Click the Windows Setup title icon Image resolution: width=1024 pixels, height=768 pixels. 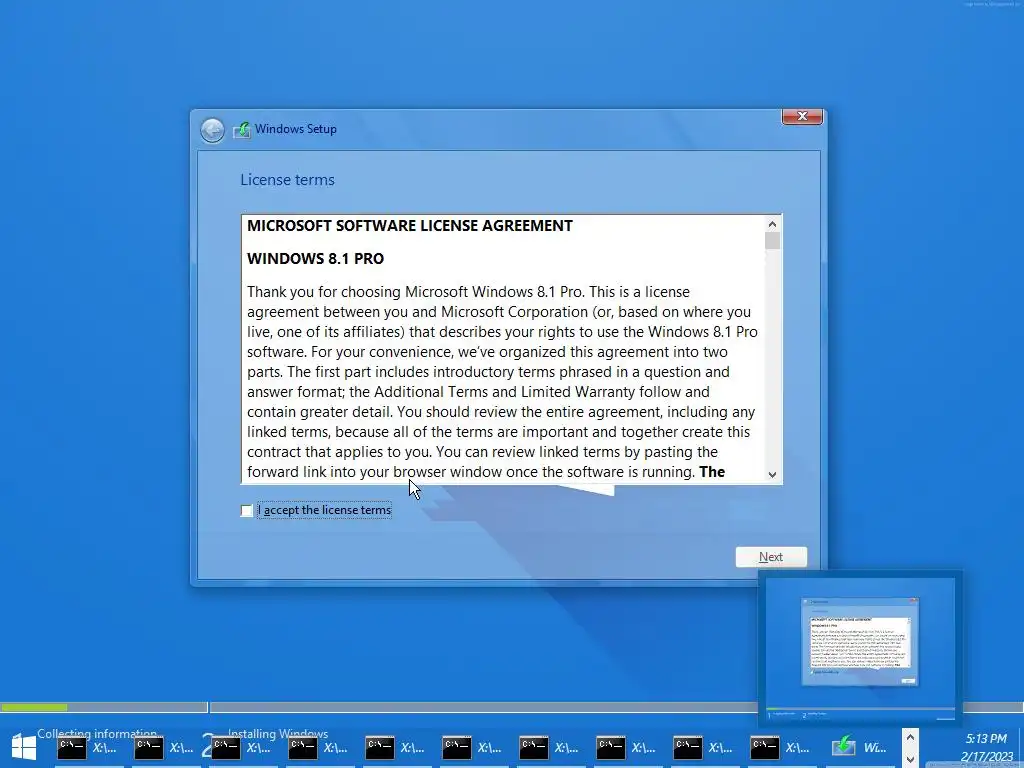point(242,129)
